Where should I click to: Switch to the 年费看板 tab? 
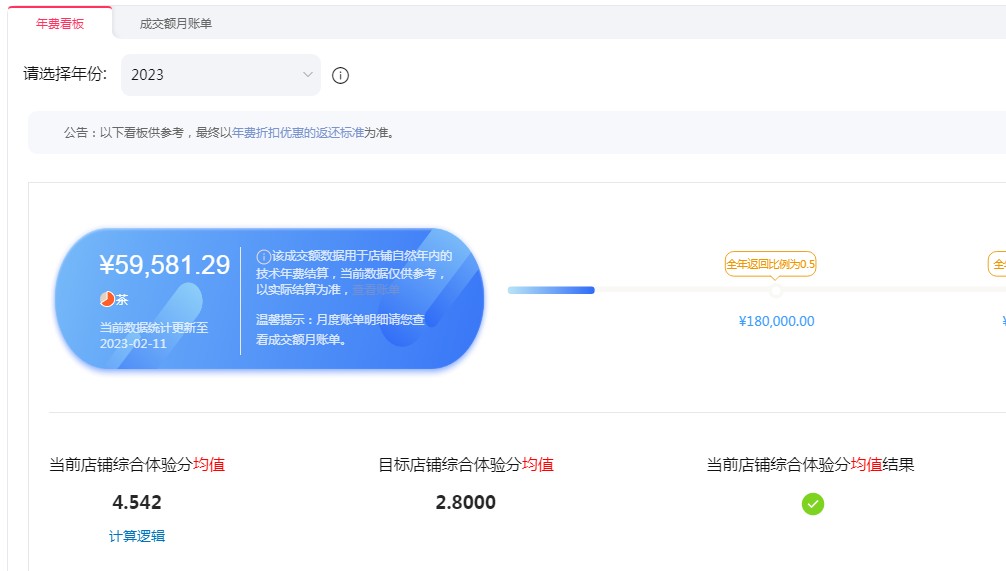pyautogui.click(x=60, y=24)
